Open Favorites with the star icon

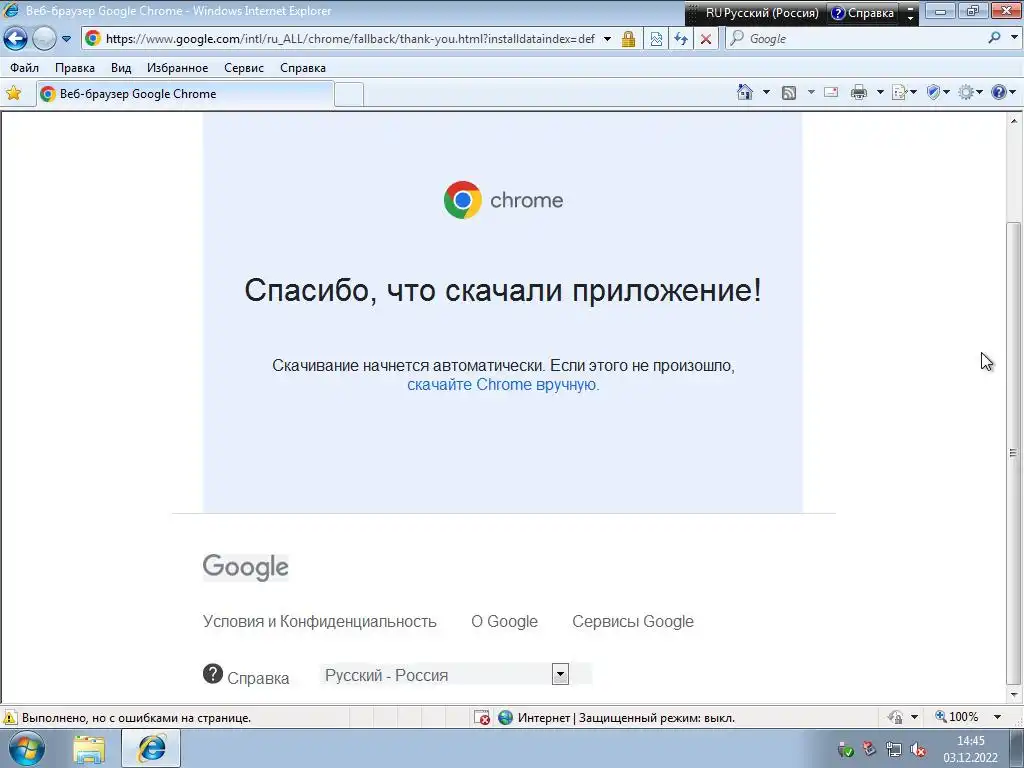click(14, 93)
